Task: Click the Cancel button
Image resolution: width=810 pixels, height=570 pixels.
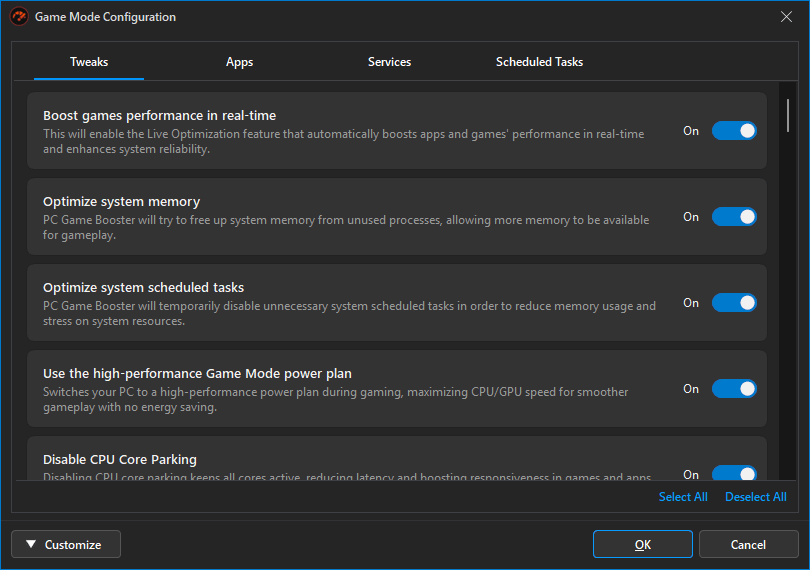Action: [x=748, y=544]
